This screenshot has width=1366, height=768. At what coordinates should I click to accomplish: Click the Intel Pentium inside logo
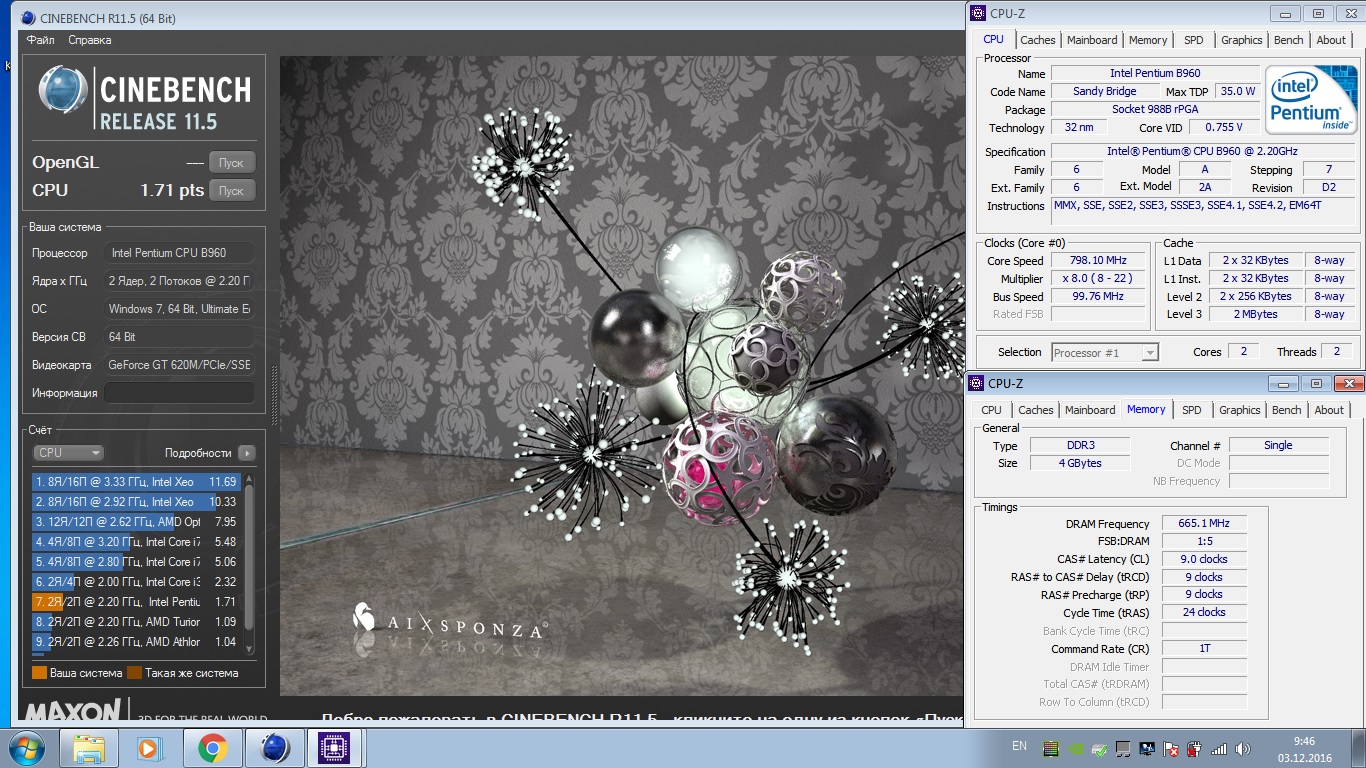[1311, 100]
